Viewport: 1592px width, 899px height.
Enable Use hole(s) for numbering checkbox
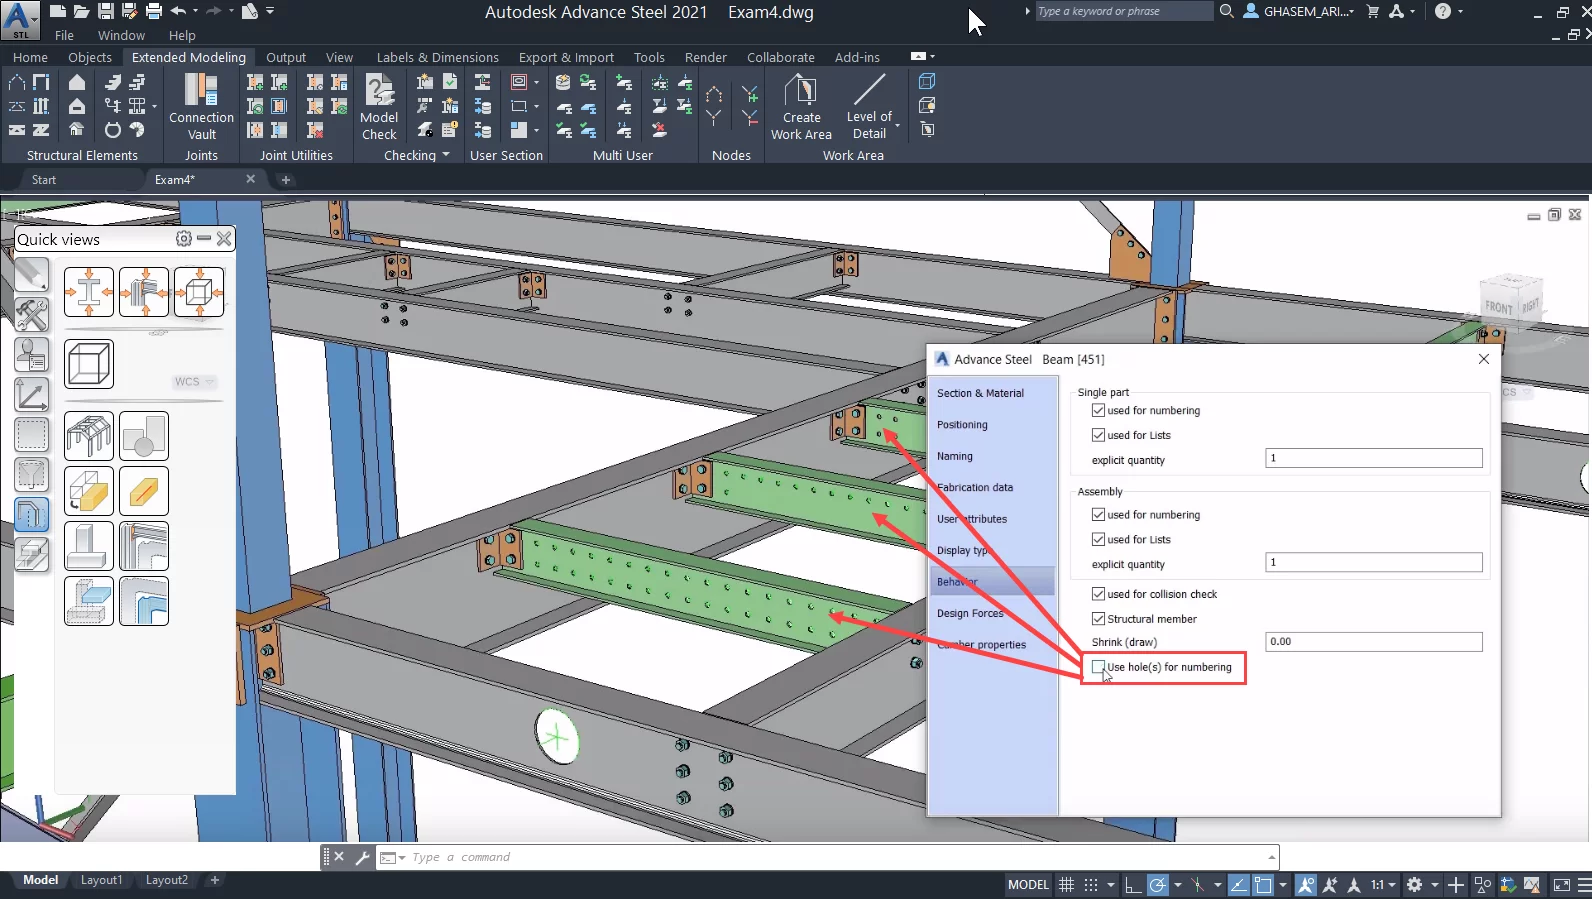coord(1099,667)
